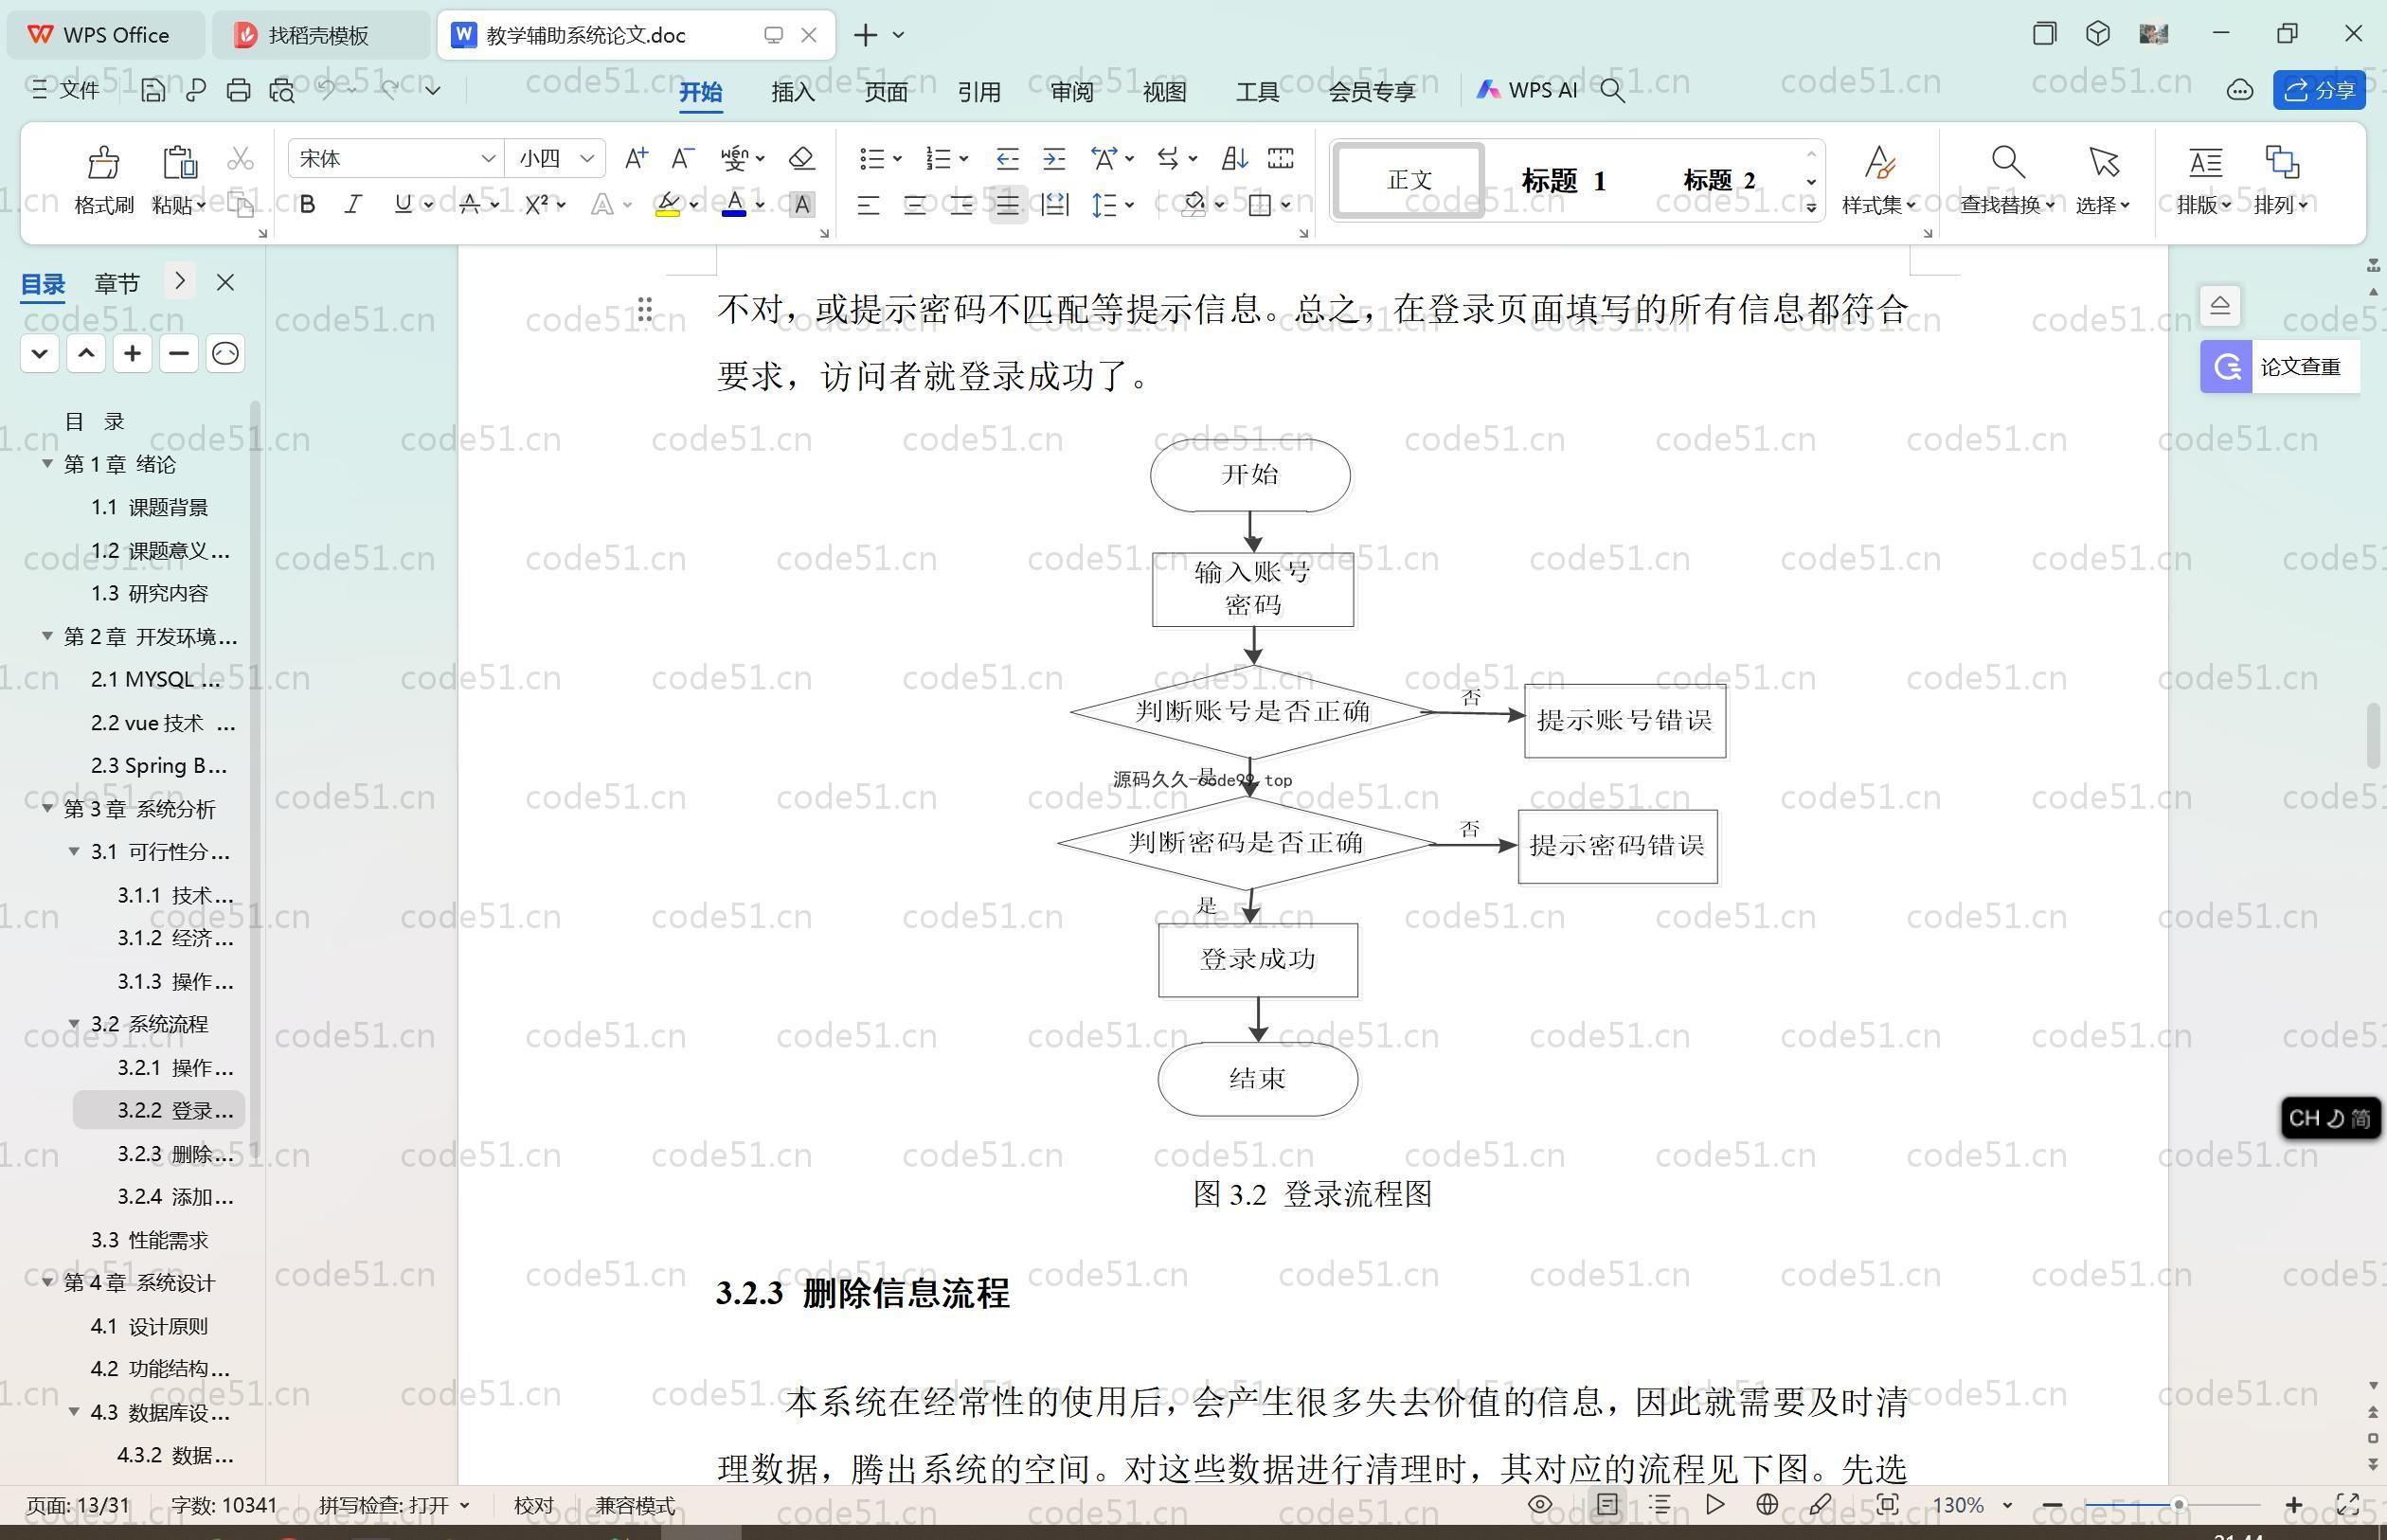Click the Save document icon
The image size is (2387, 1540).
tap(152, 90)
